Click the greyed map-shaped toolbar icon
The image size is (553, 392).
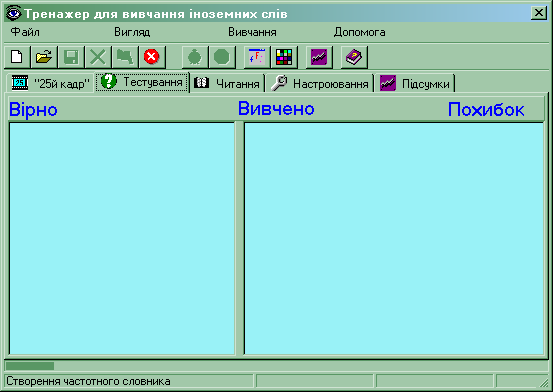125,57
